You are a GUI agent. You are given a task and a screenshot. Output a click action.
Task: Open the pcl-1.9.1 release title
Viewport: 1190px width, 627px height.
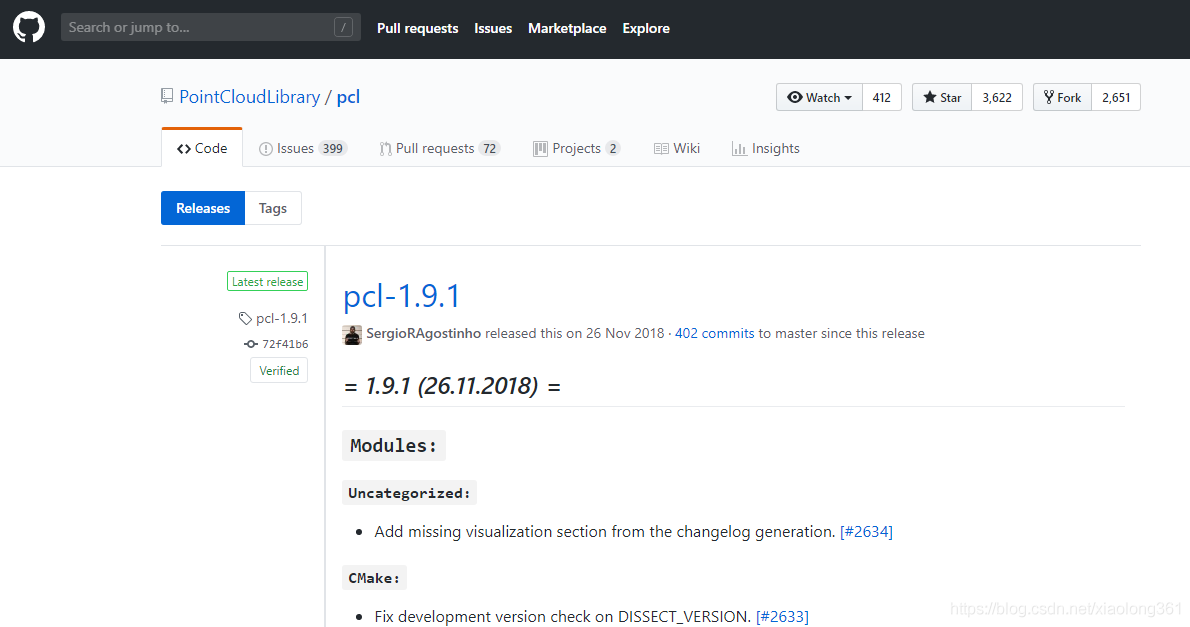click(401, 296)
